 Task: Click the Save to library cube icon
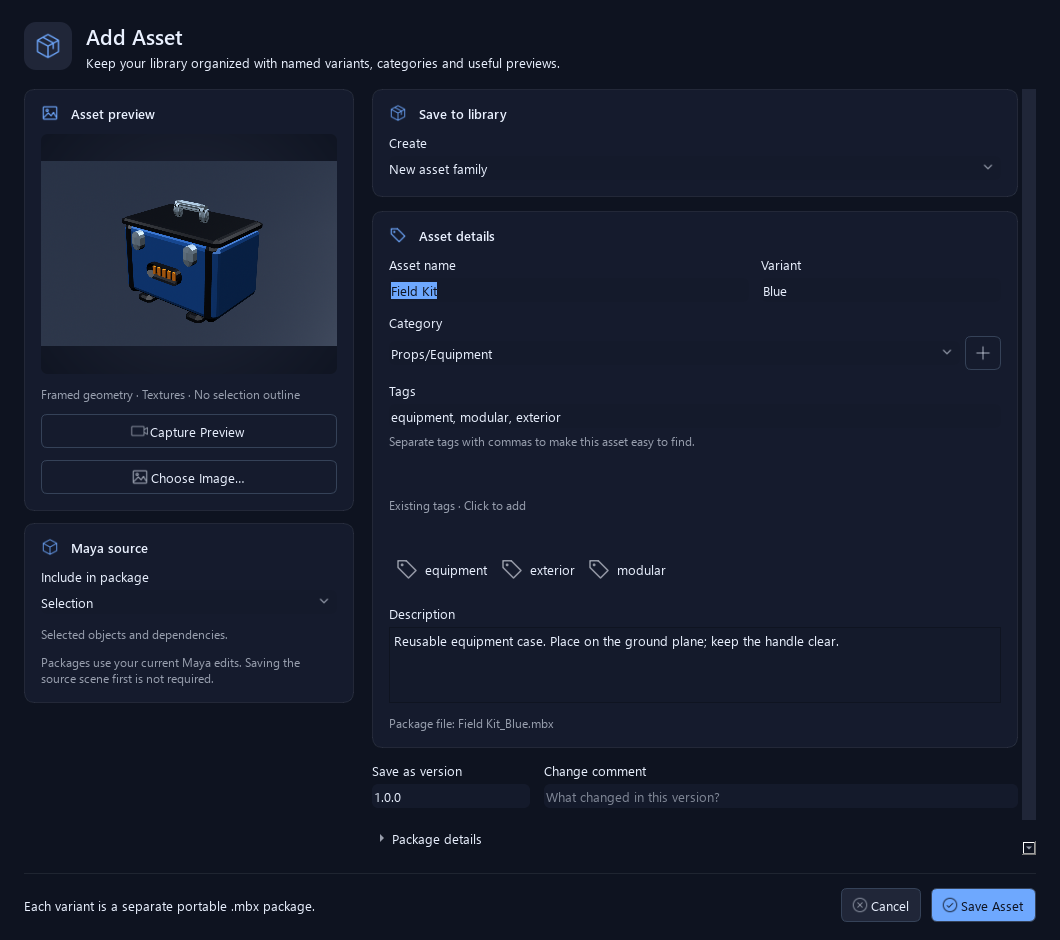[x=398, y=113]
